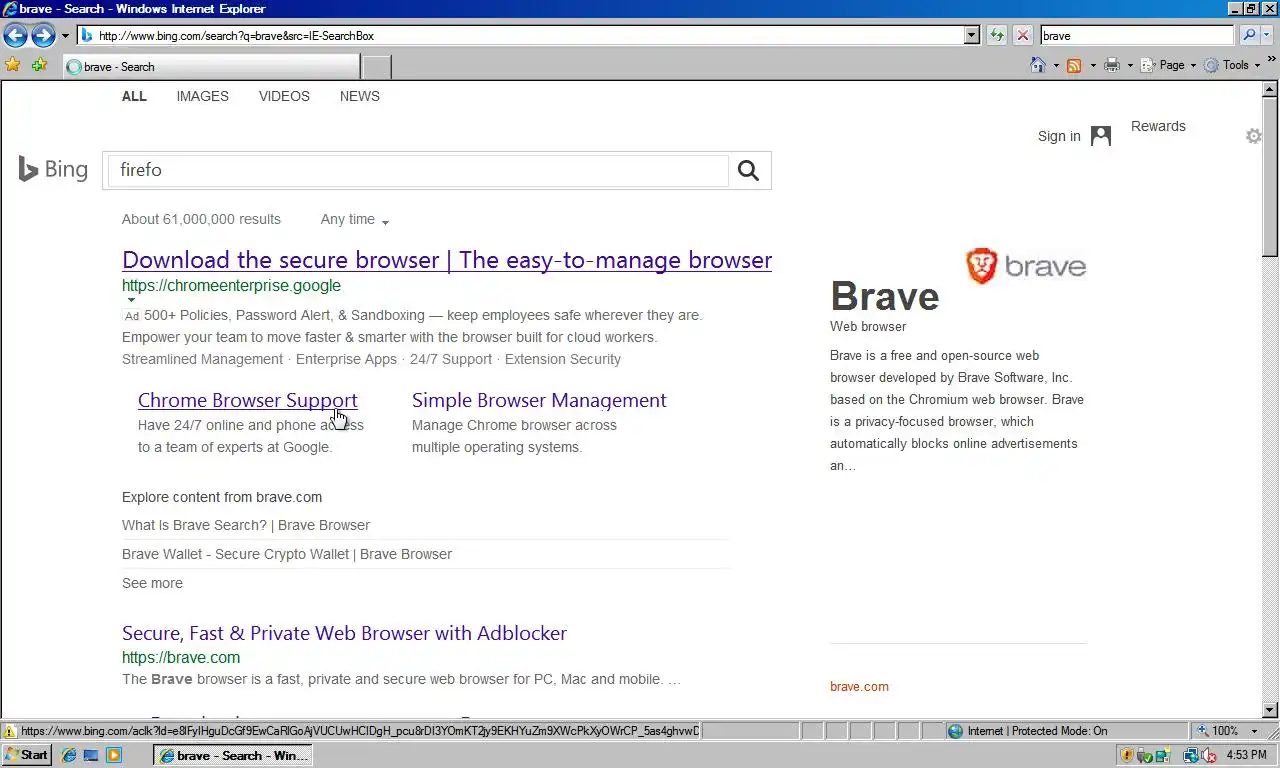Click the address bar URL field

click(x=520, y=36)
